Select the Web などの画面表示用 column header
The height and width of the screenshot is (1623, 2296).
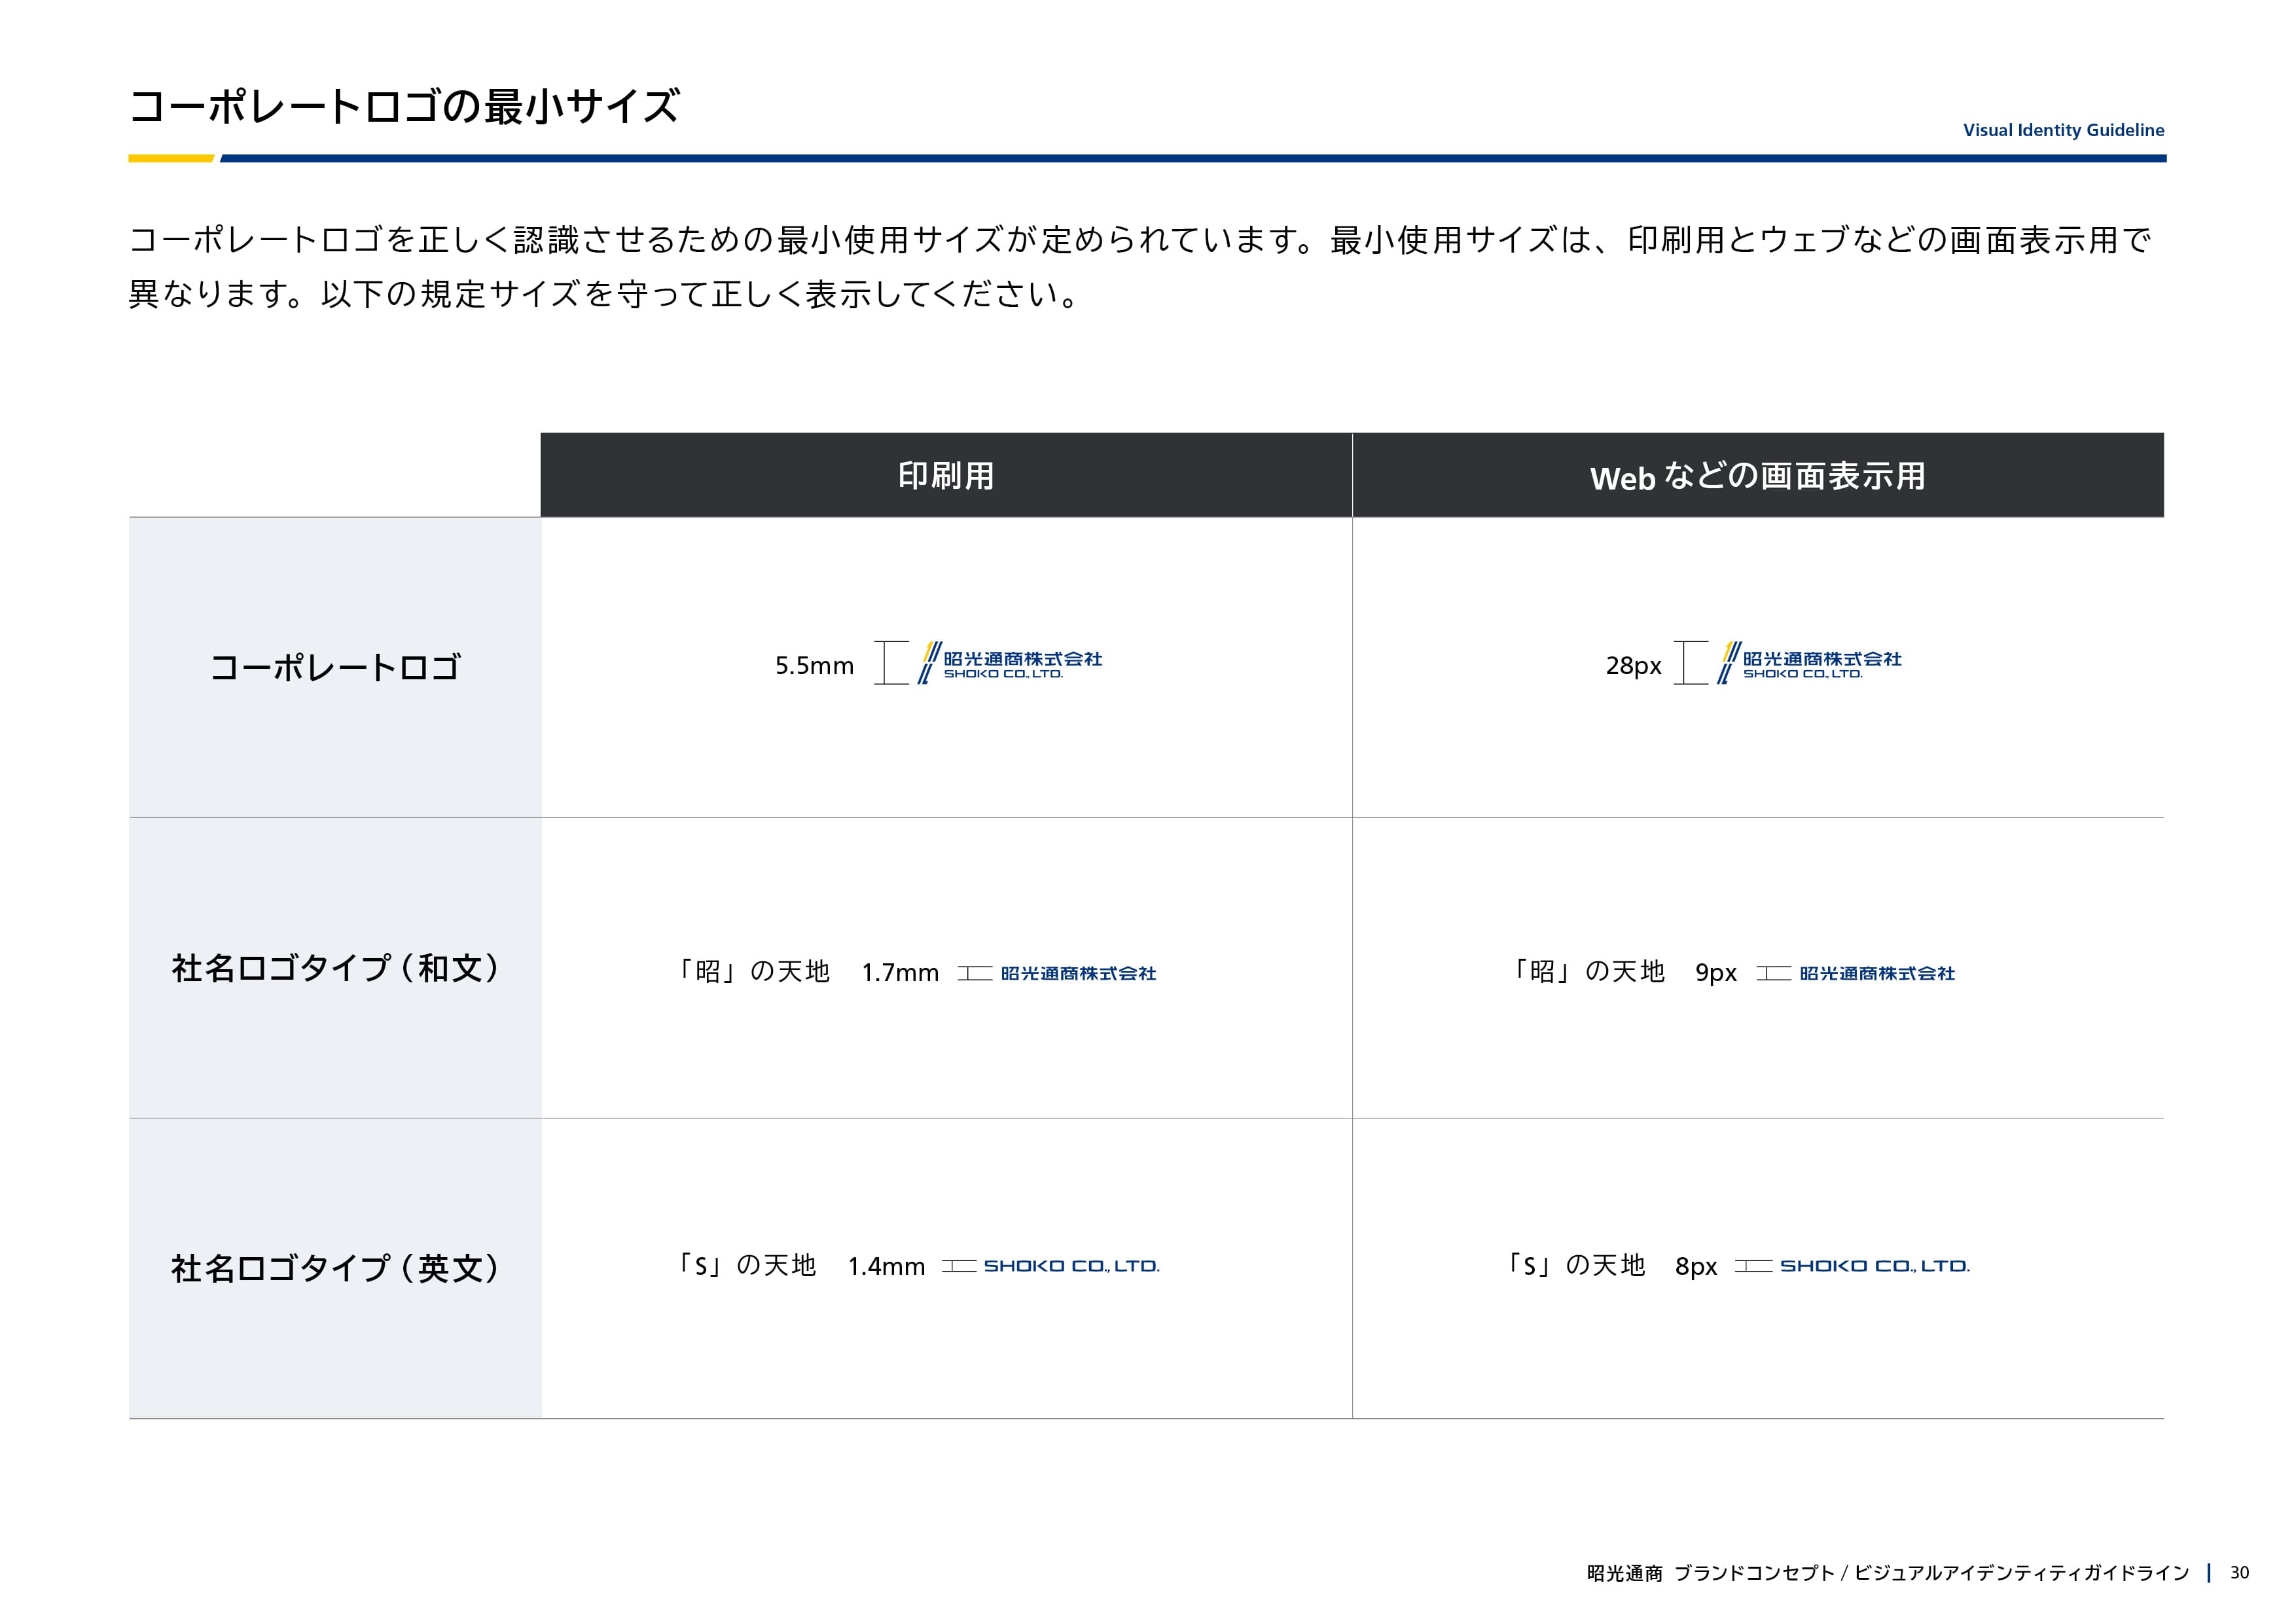coord(1757,476)
